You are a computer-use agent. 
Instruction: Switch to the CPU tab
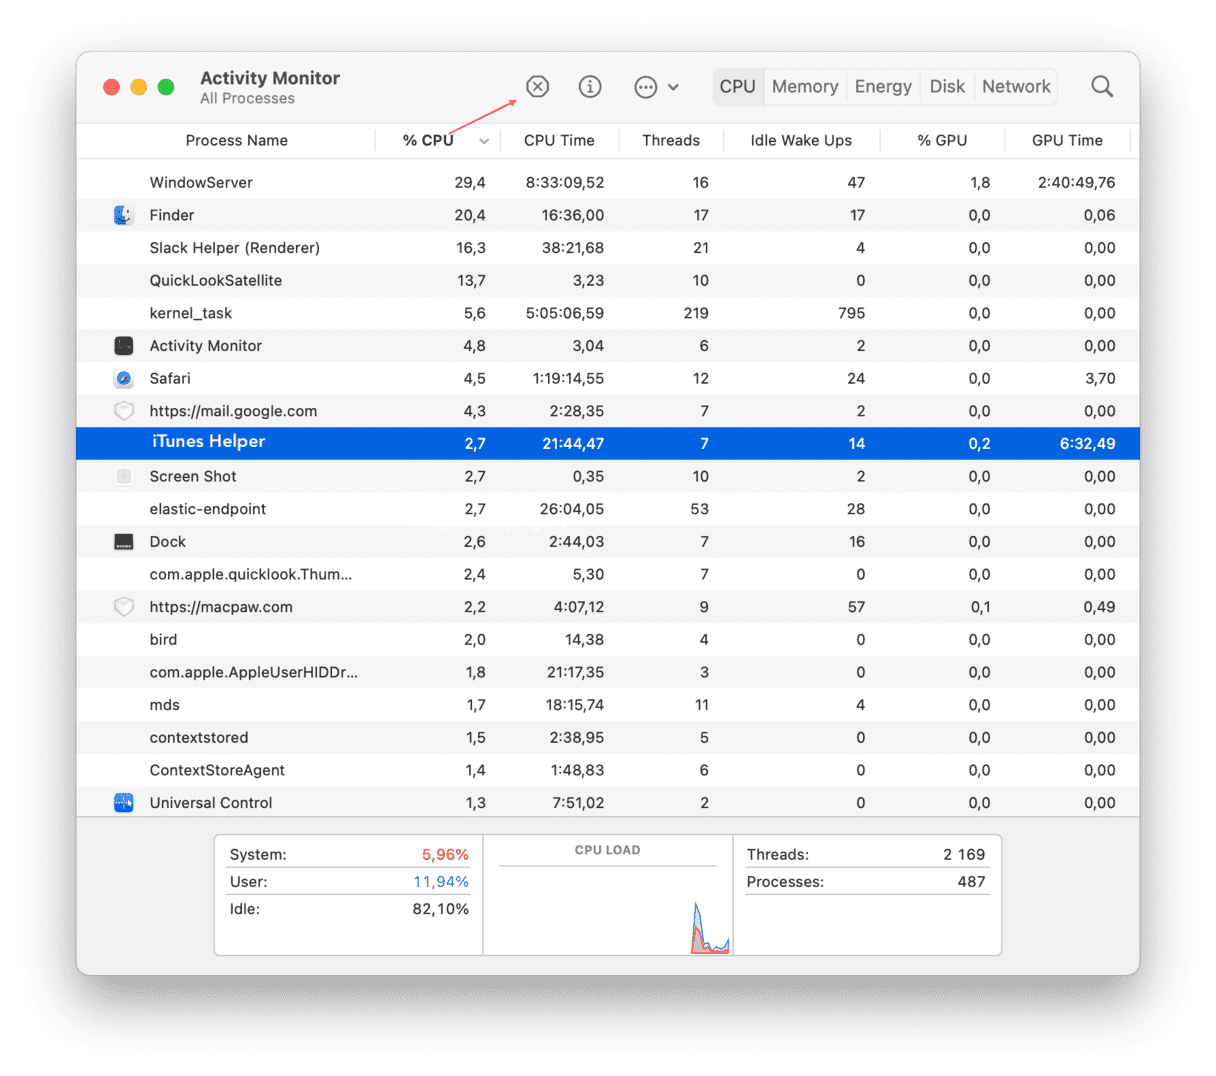pyautogui.click(x=738, y=87)
